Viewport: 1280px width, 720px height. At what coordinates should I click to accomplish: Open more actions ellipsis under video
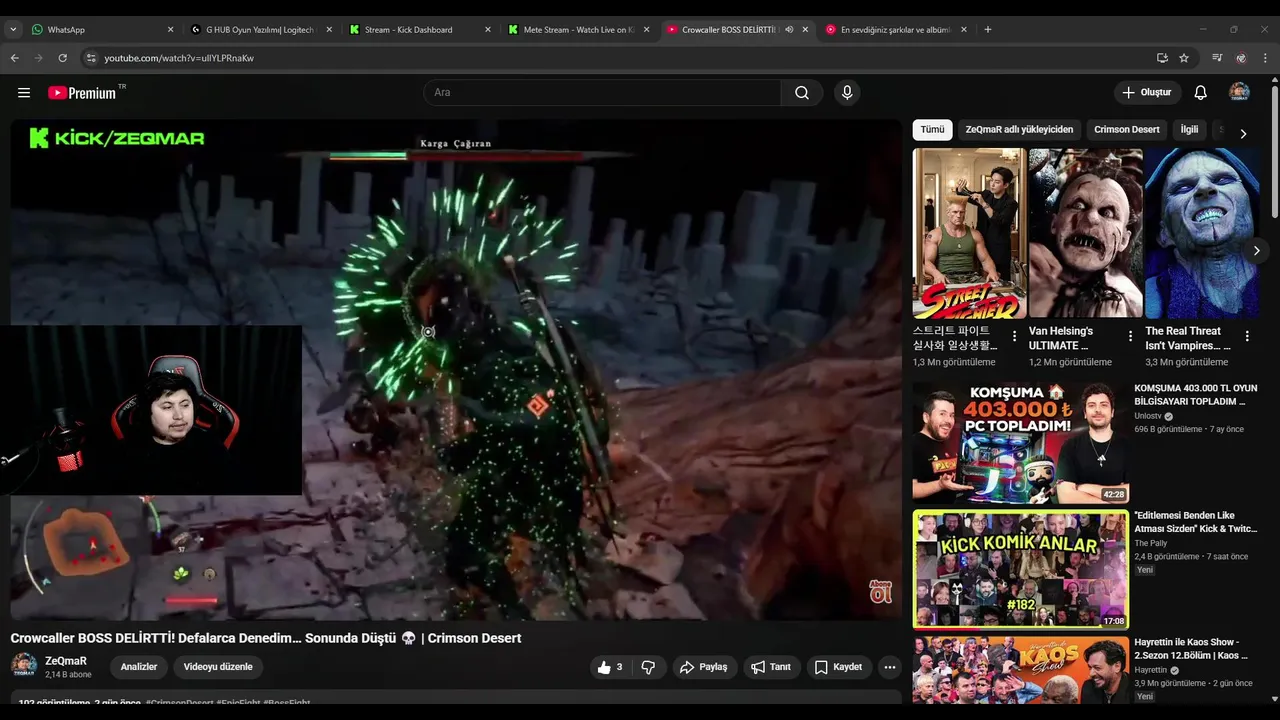tap(890, 667)
